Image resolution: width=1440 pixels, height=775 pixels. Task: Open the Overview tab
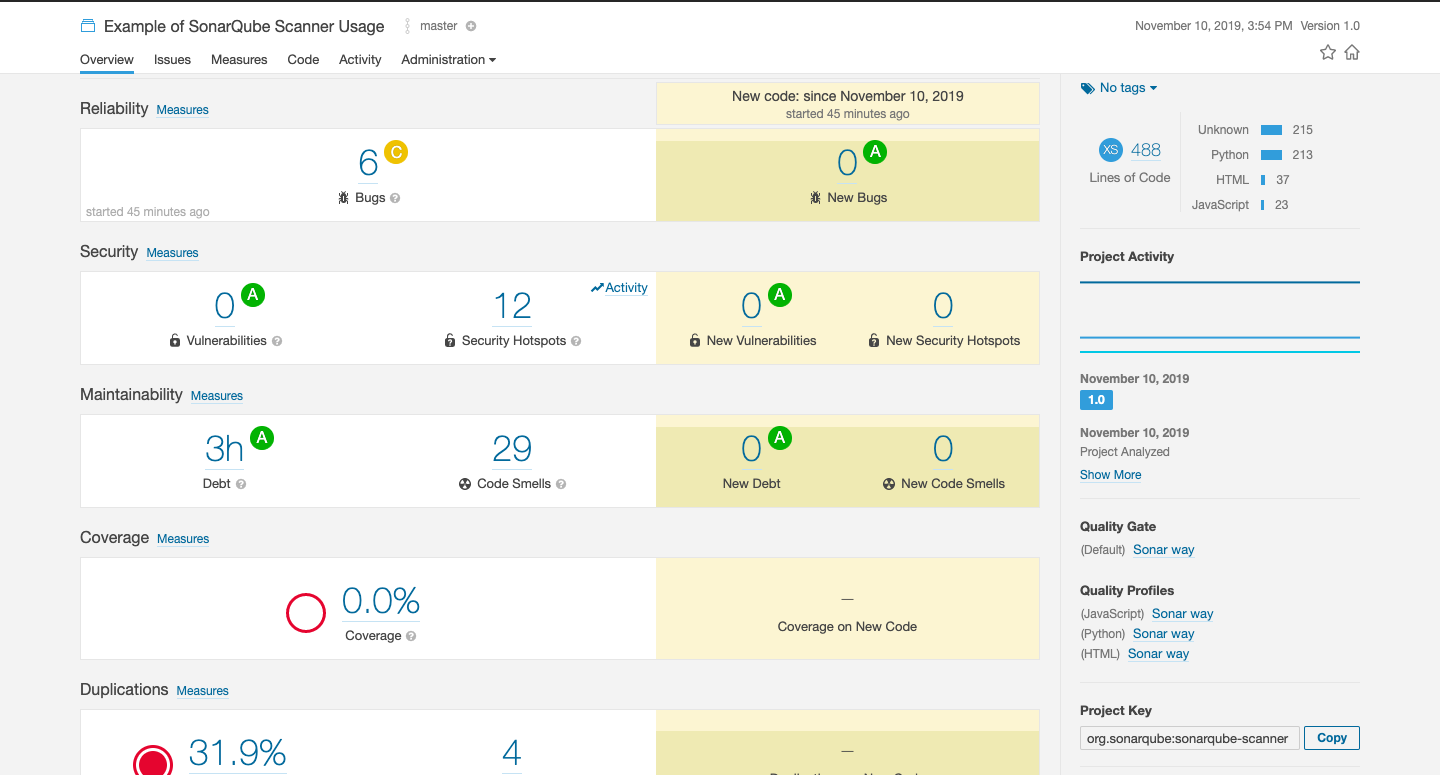pos(107,60)
